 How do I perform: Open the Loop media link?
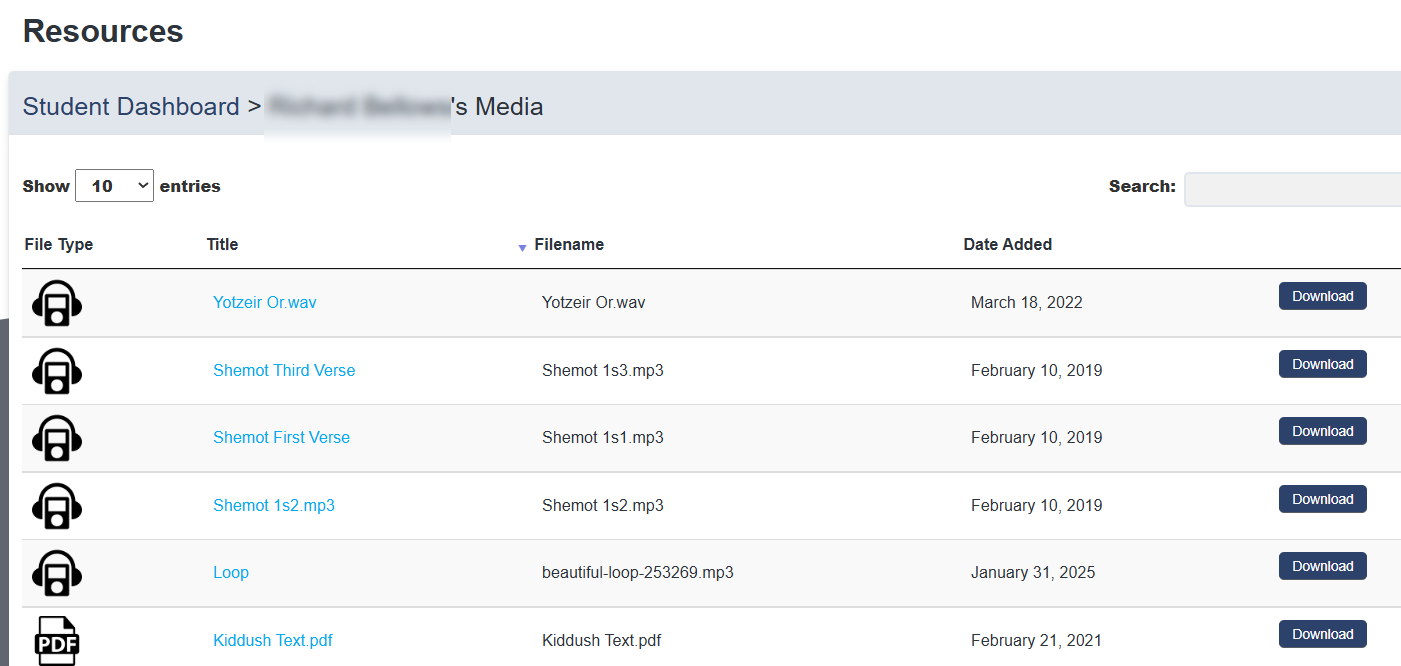pos(231,572)
